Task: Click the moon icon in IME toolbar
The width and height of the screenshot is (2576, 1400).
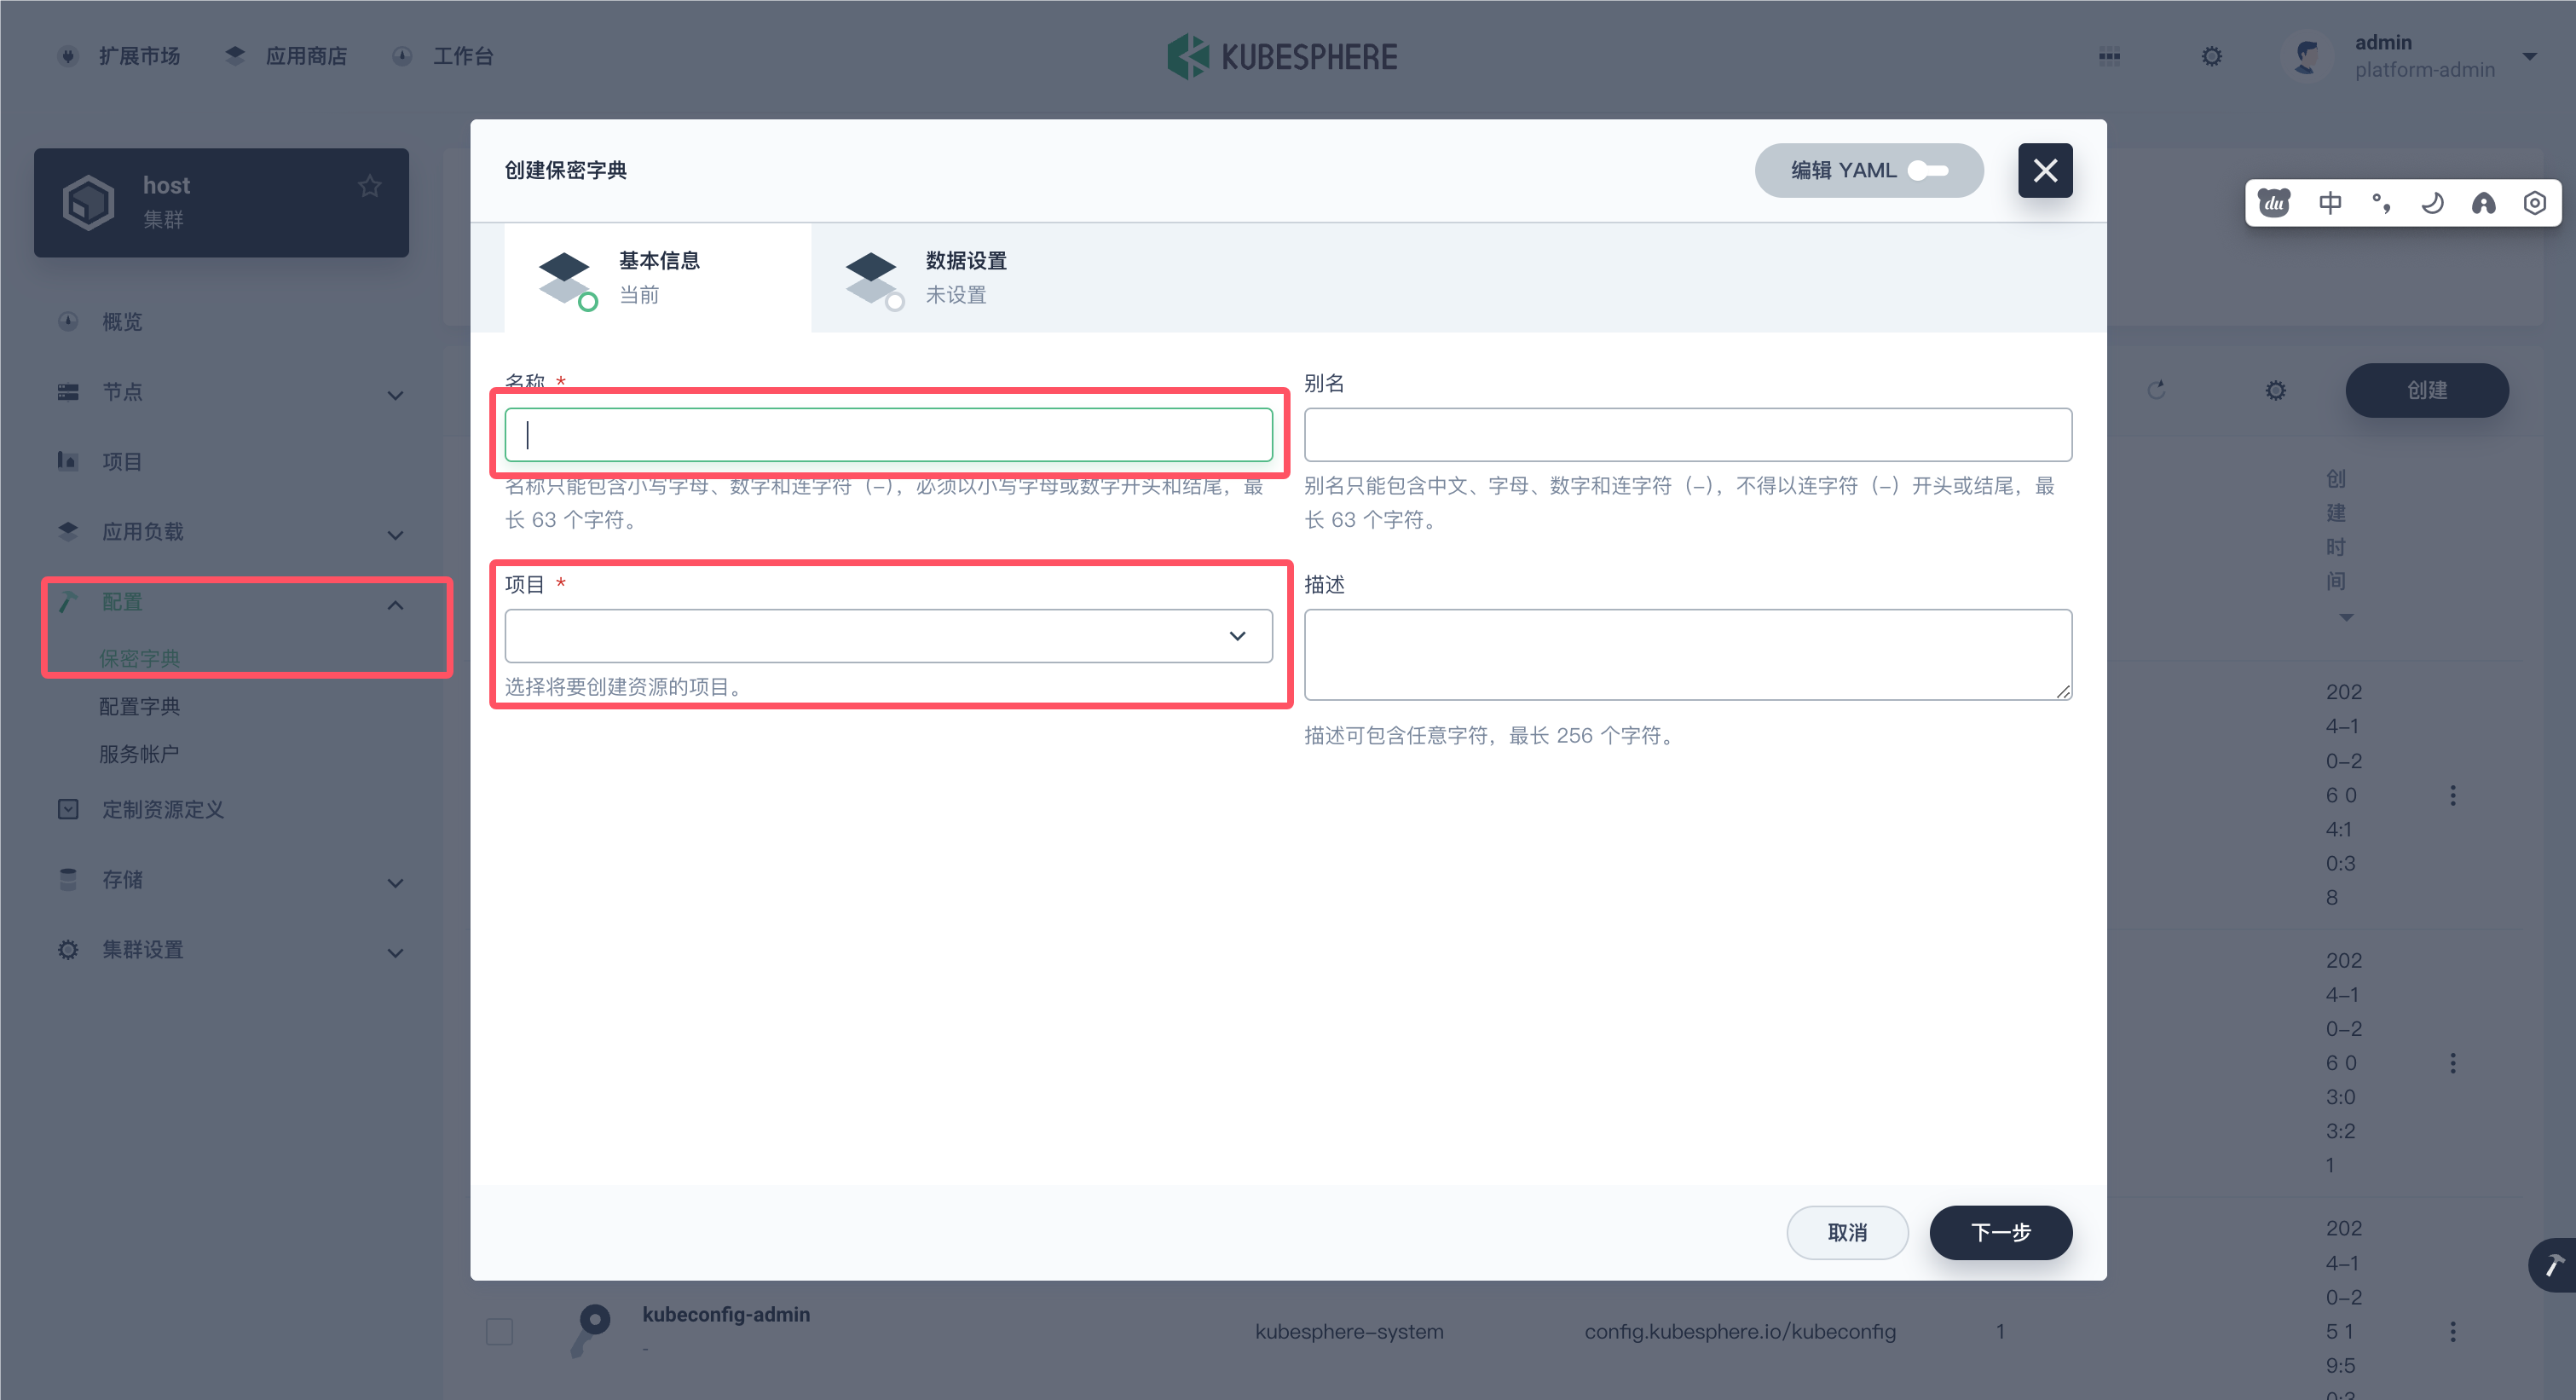Action: 2432,203
